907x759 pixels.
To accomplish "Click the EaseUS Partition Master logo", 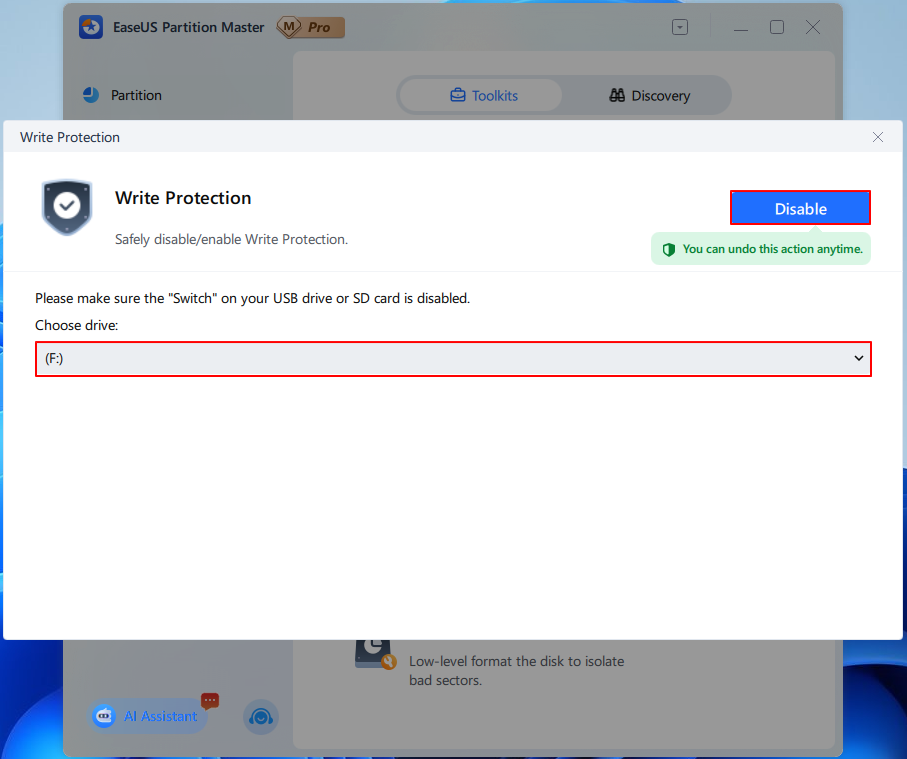I will pyautogui.click(x=91, y=27).
